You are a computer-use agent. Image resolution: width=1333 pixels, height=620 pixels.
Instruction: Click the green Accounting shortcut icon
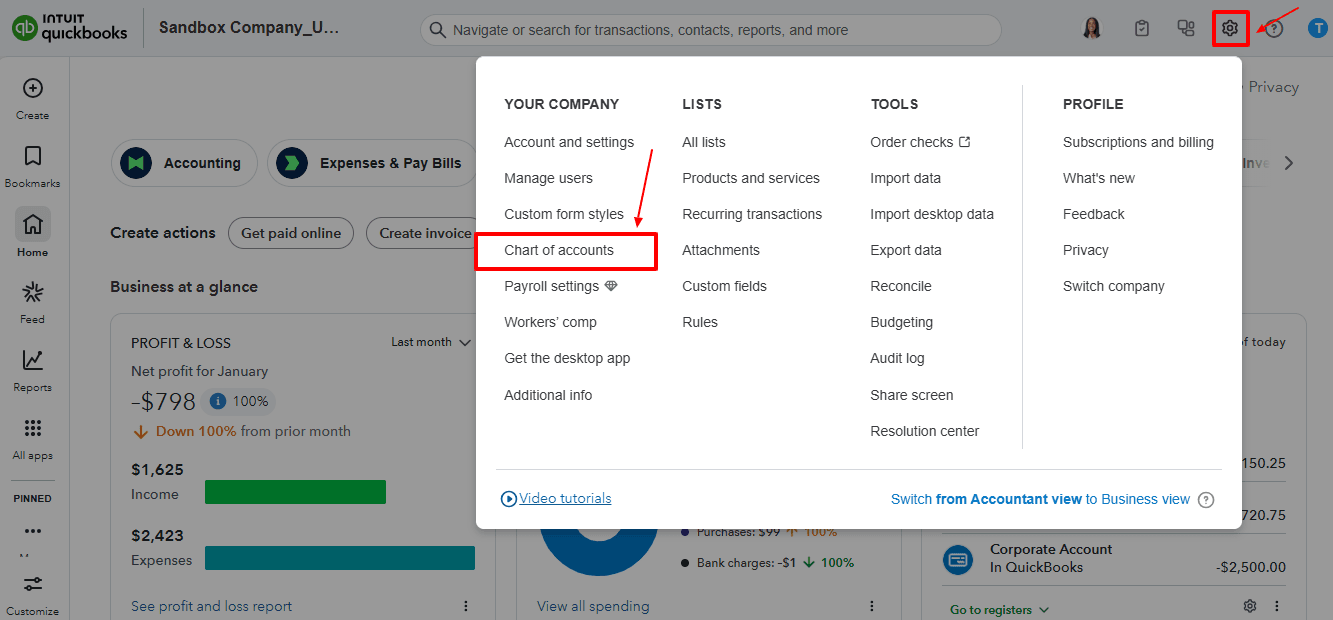pyautogui.click(x=136, y=162)
